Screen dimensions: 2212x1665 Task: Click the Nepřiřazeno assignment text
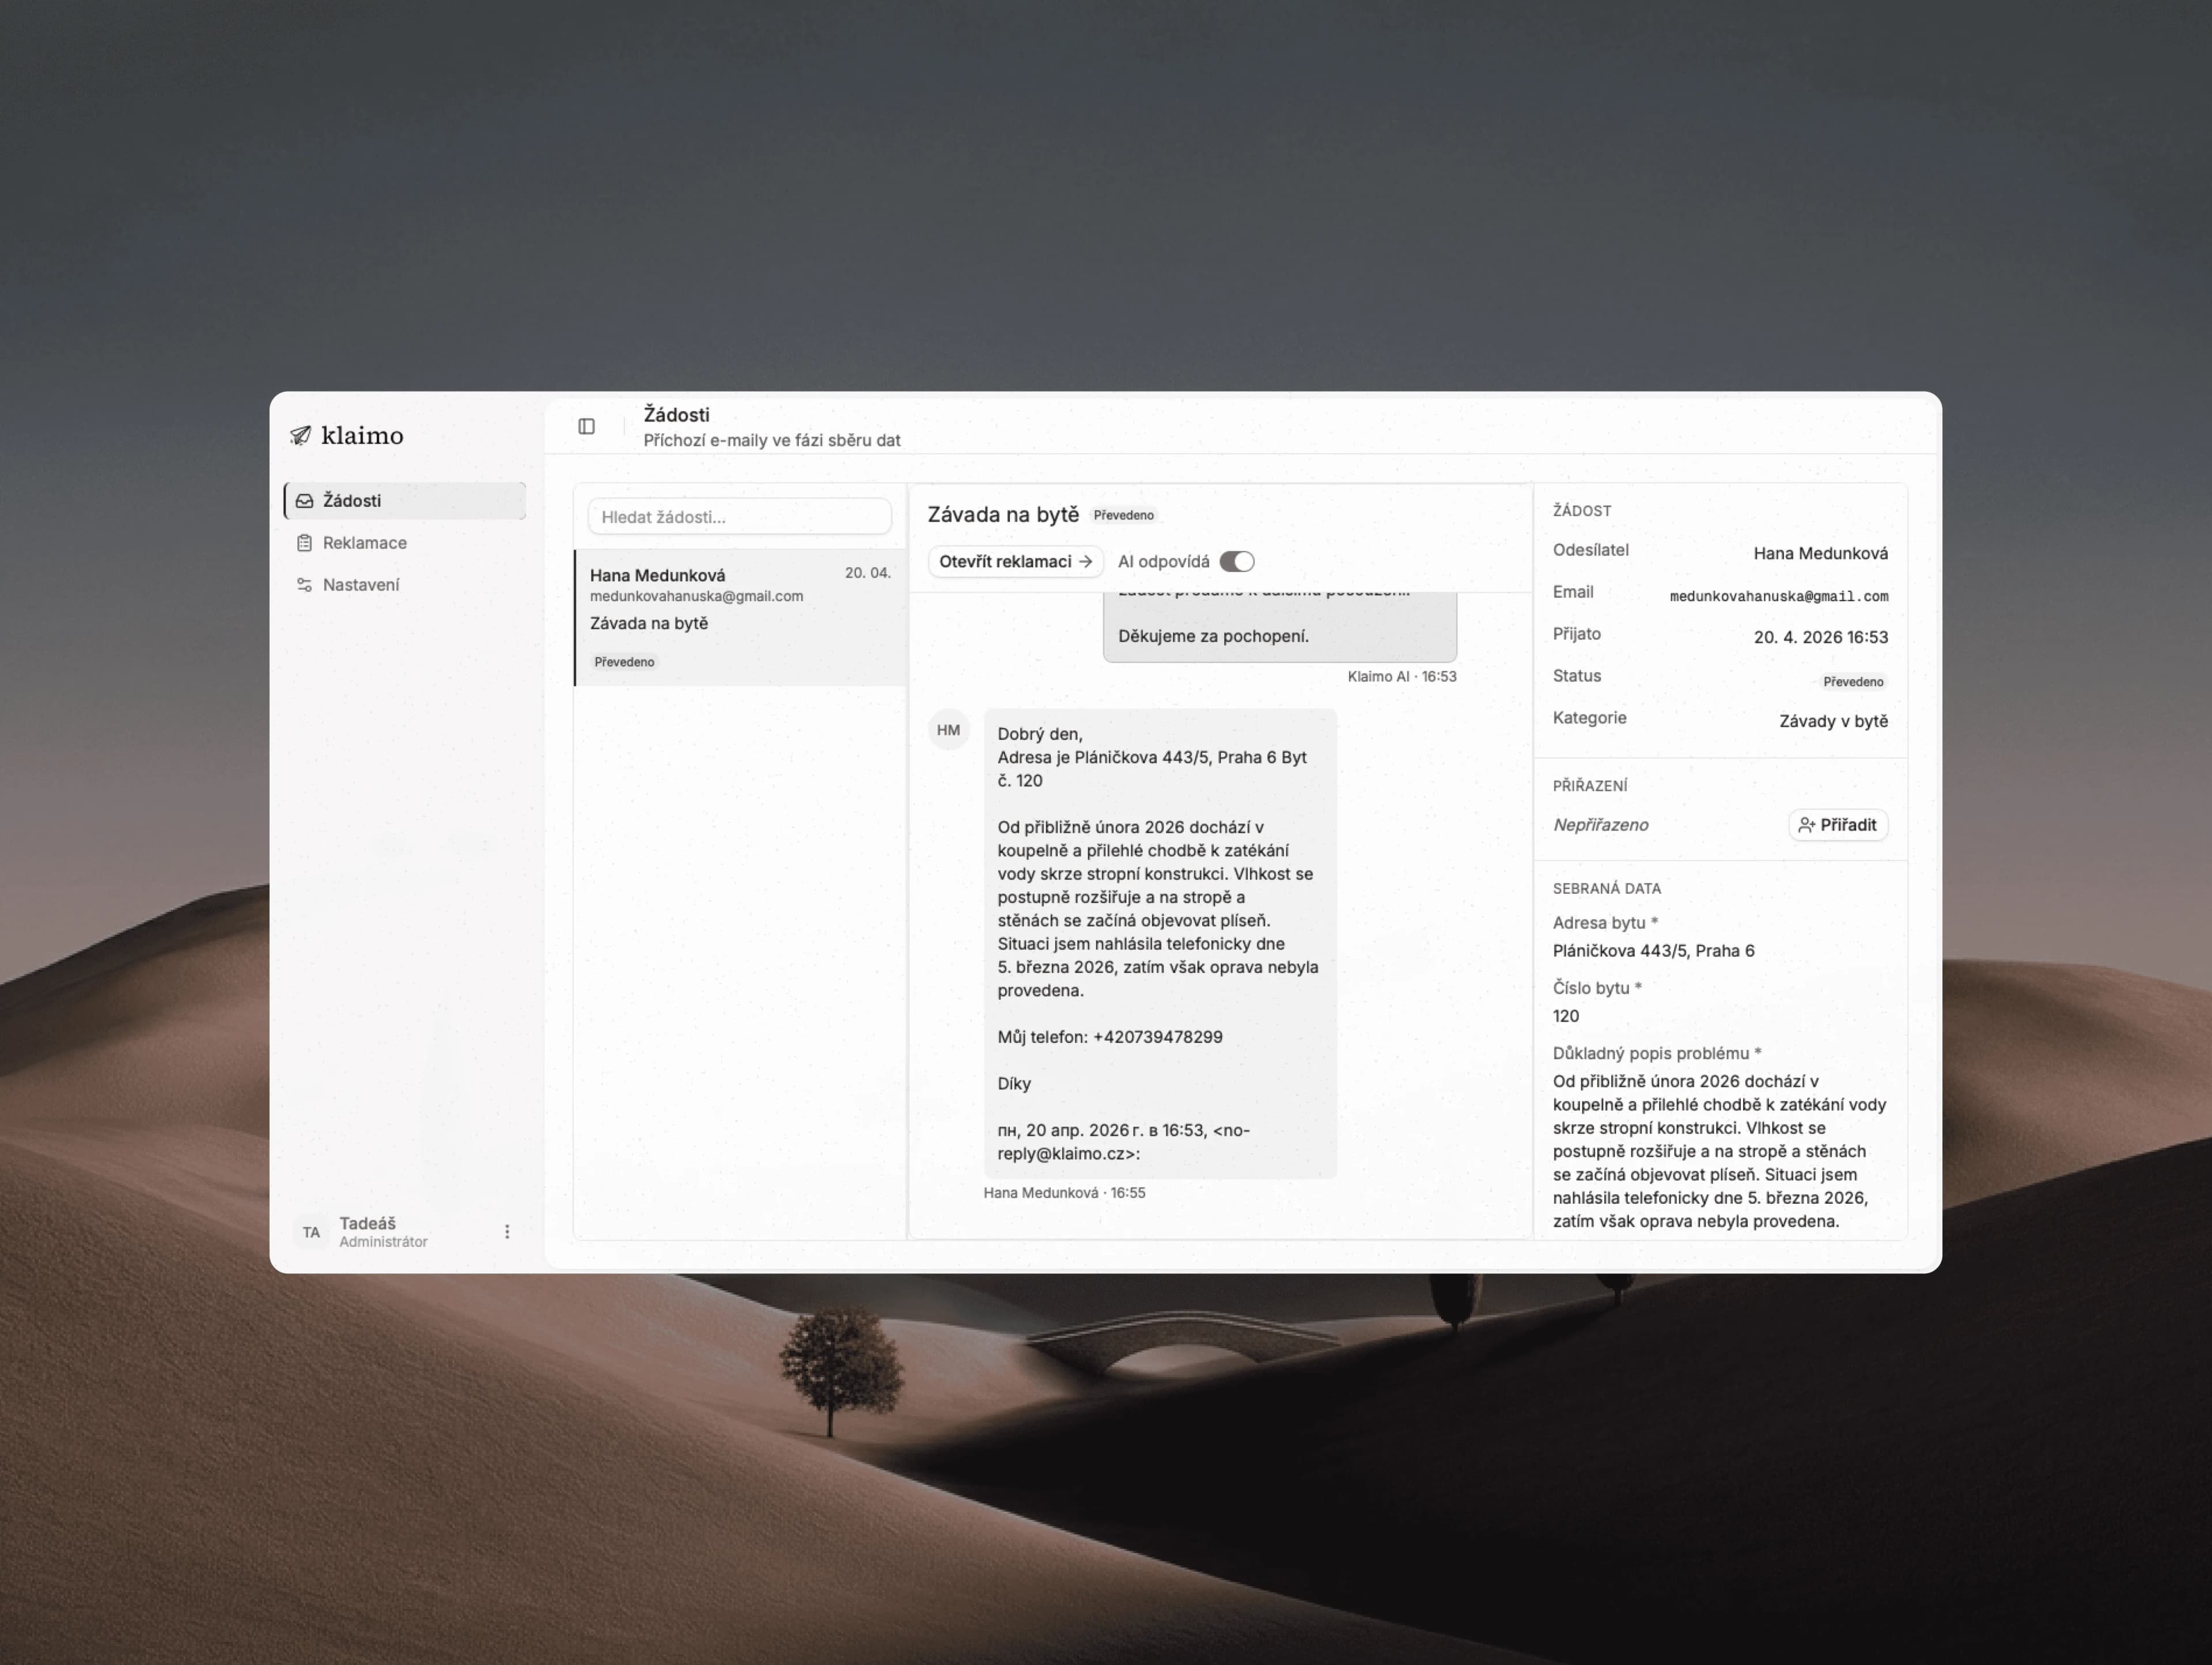point(1600,825)
